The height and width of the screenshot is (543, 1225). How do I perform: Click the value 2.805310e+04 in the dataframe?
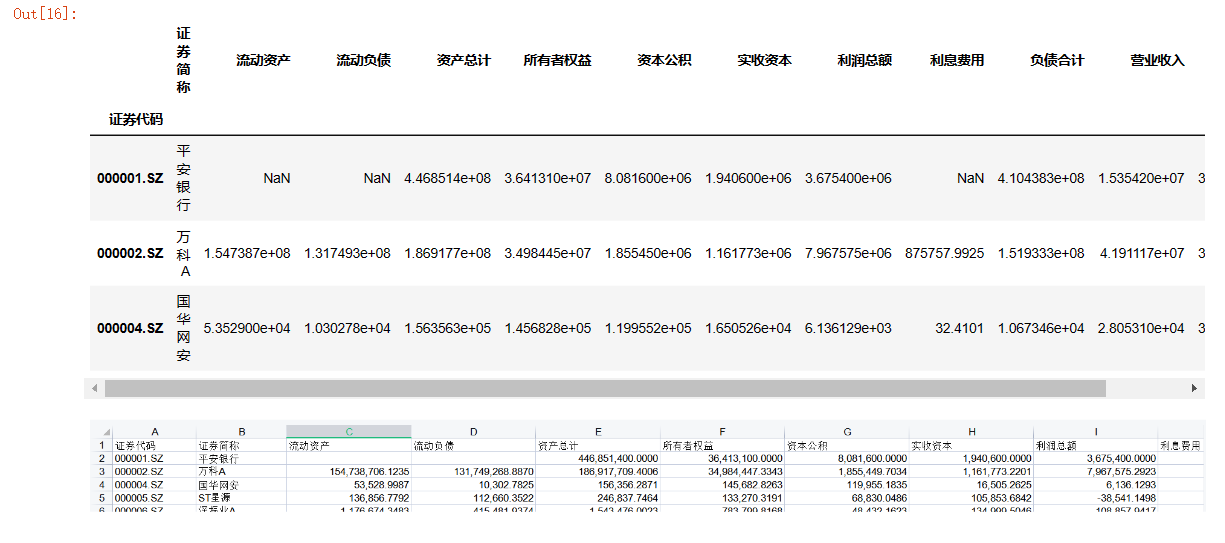point(1141,328)
